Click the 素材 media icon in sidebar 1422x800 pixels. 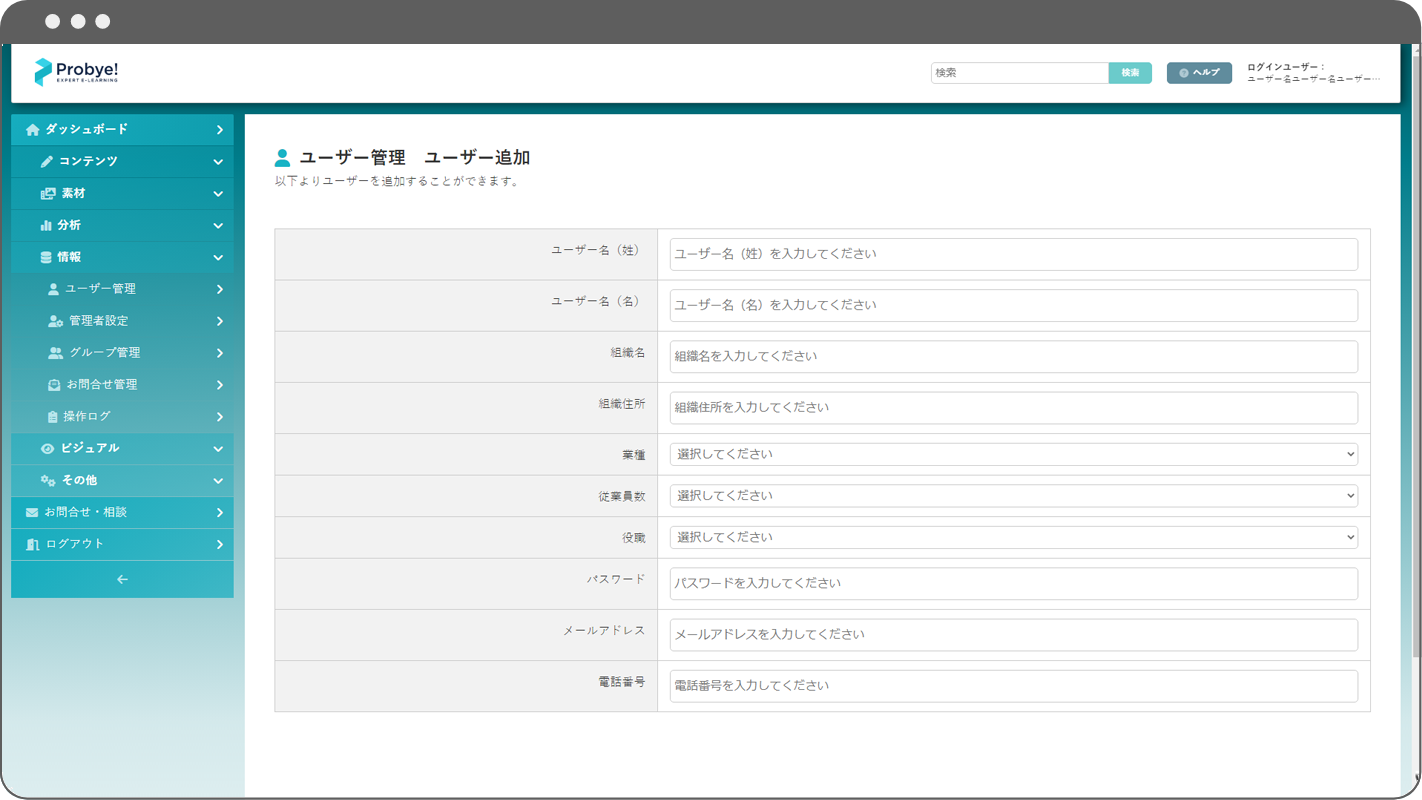click(47, 194)
